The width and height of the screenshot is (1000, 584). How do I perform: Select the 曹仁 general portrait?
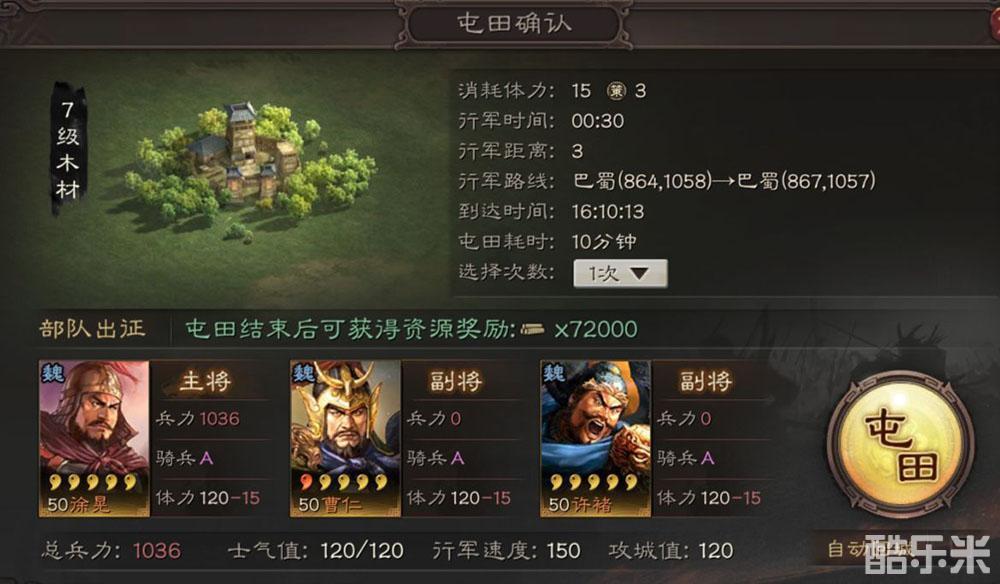[345, 439]
